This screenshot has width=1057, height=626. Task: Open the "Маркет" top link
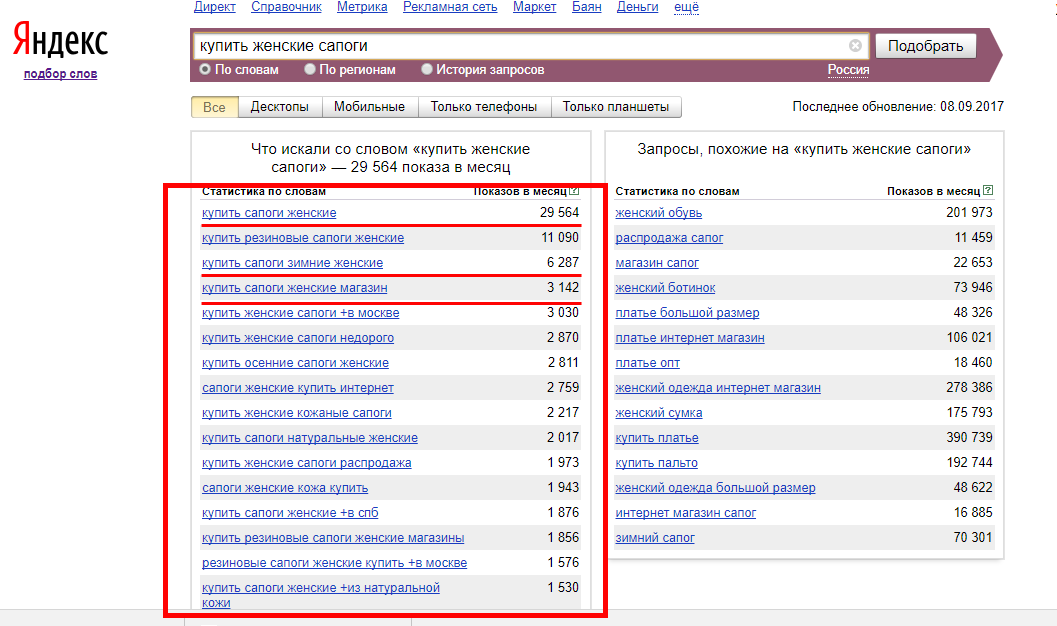pos(535,7)
